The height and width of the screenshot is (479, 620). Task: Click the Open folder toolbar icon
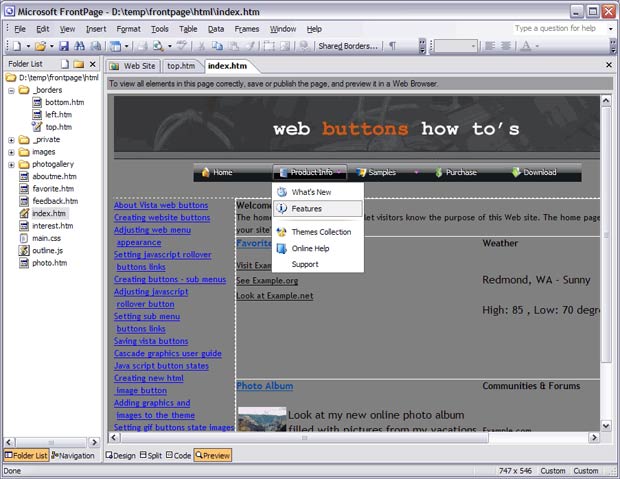tap(40, 46)
